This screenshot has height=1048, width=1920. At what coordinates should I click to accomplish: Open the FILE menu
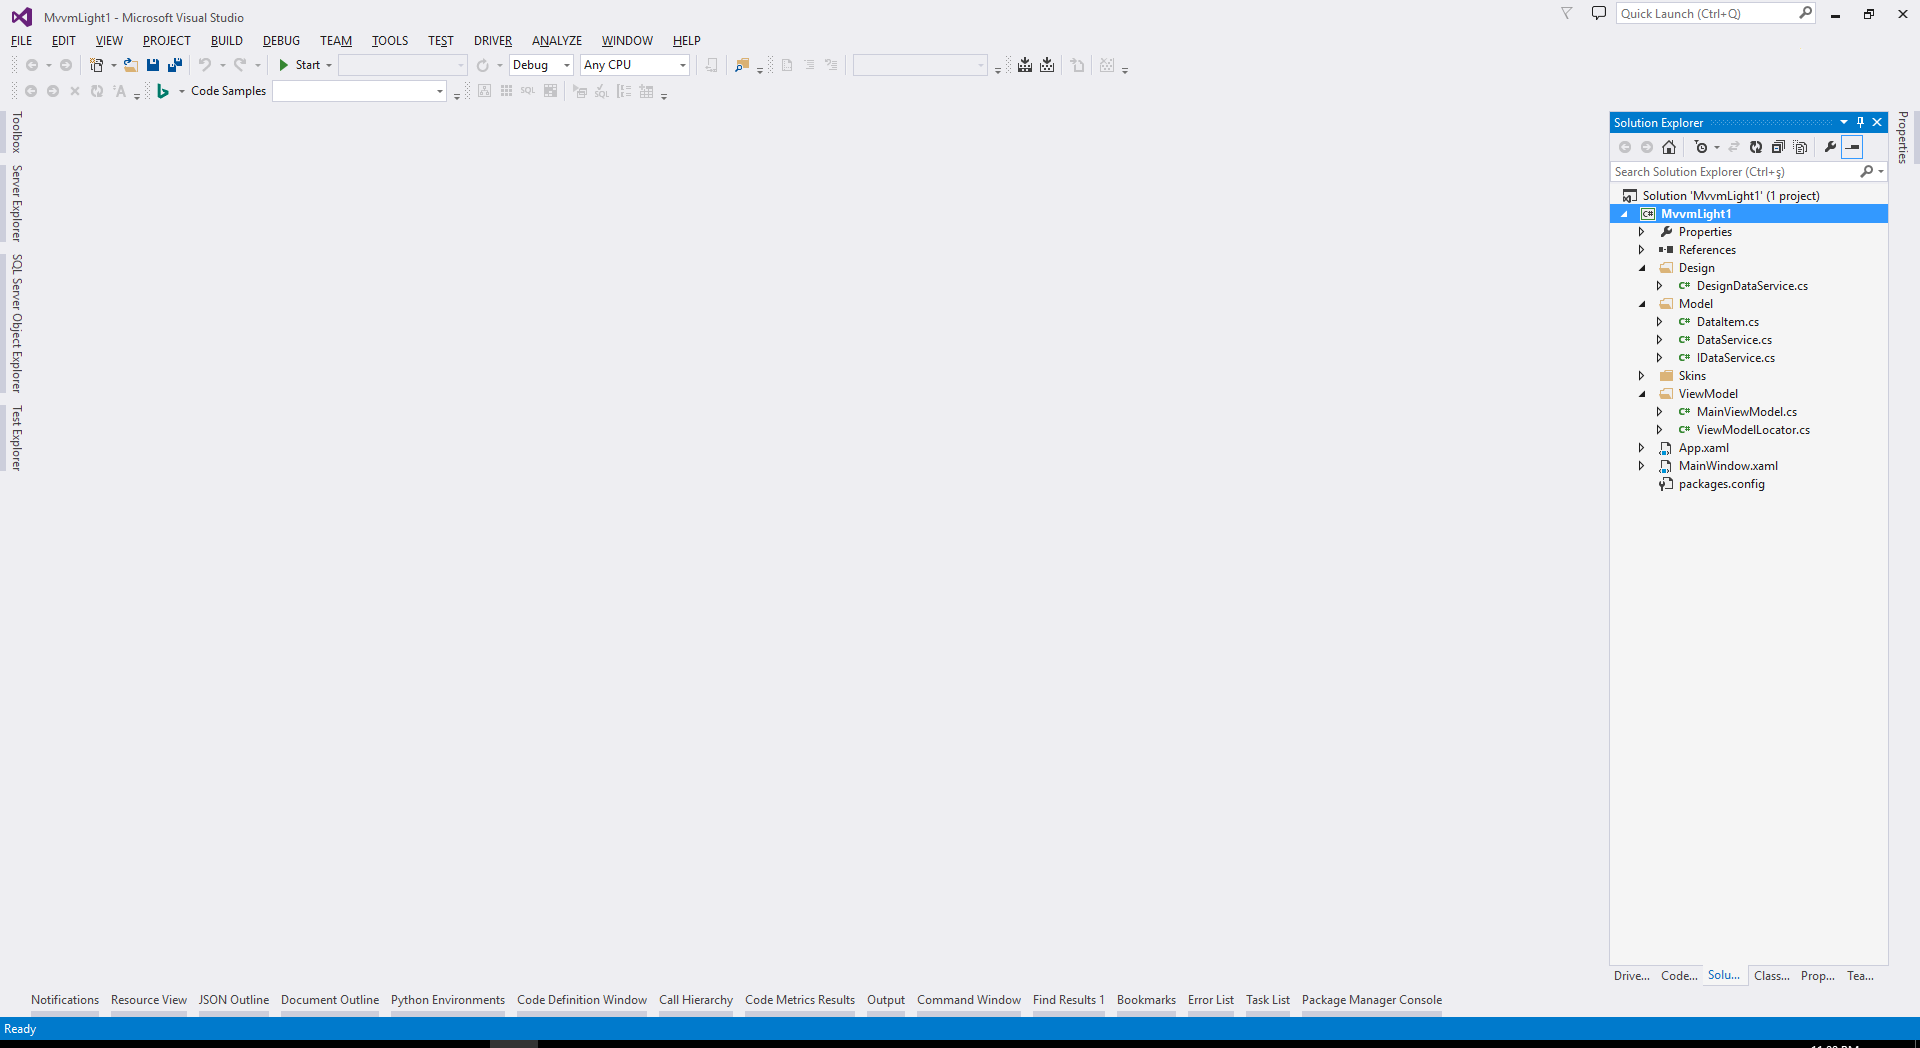click(21, 41)
